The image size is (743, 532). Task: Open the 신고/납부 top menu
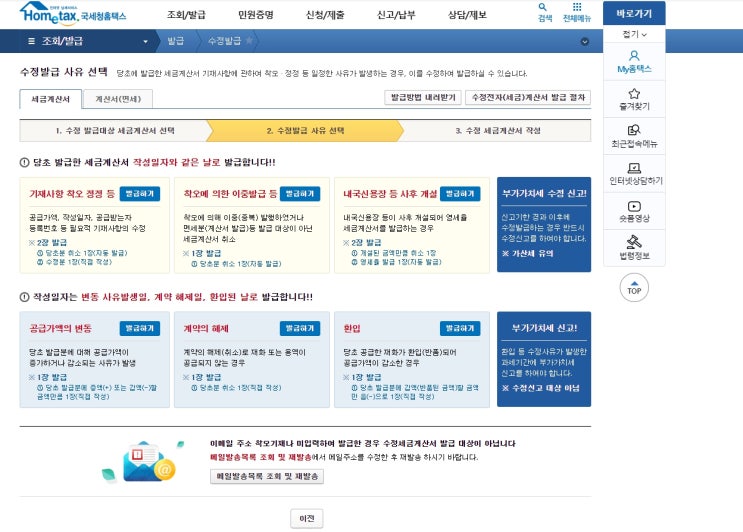tap(396, 15)
